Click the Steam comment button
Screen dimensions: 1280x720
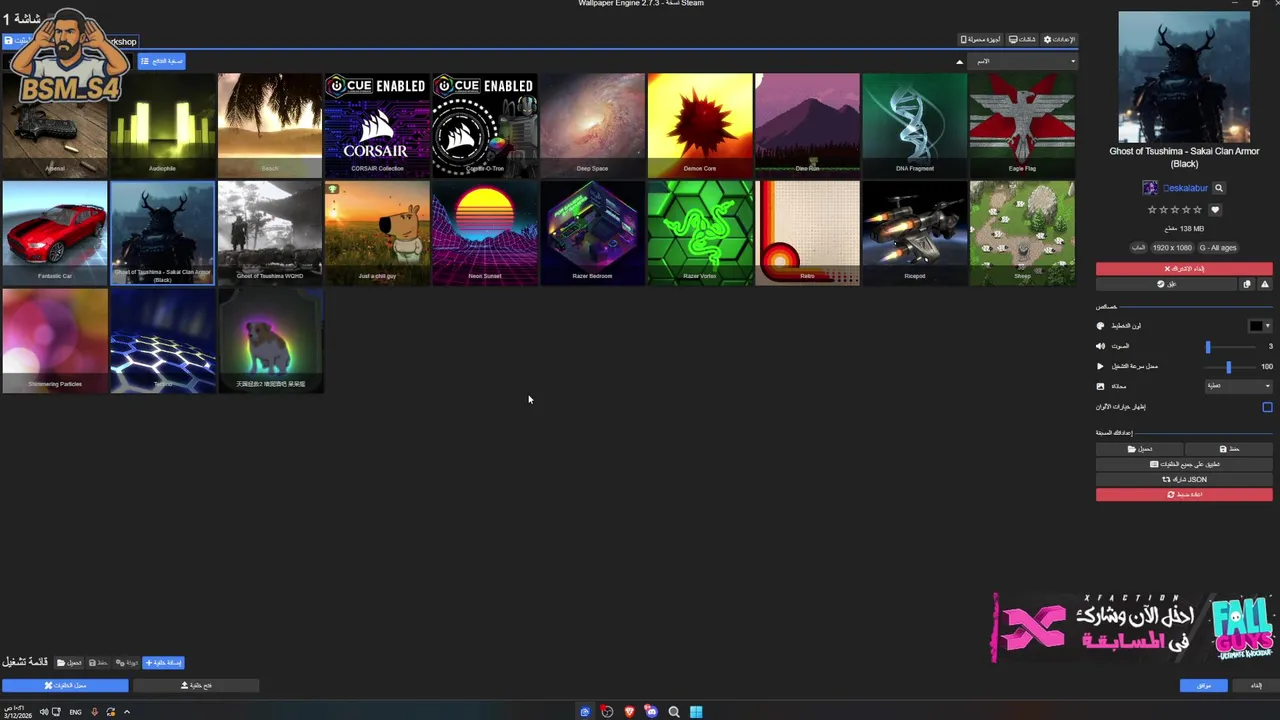tap(1166, 284)
